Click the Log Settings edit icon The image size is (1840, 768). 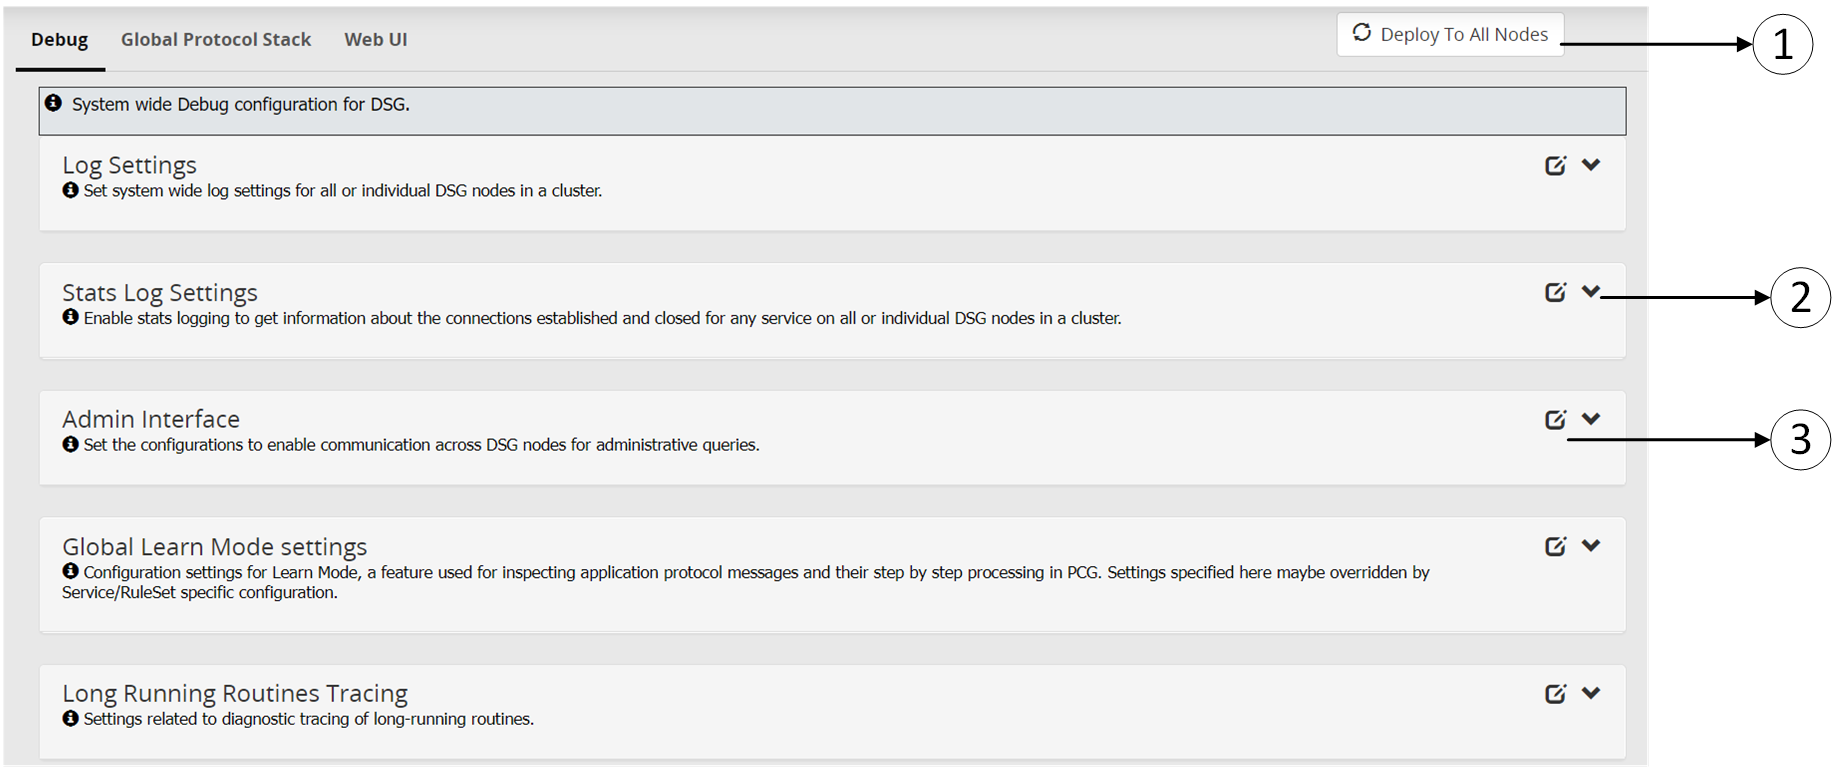click(x=1555, y=166)
